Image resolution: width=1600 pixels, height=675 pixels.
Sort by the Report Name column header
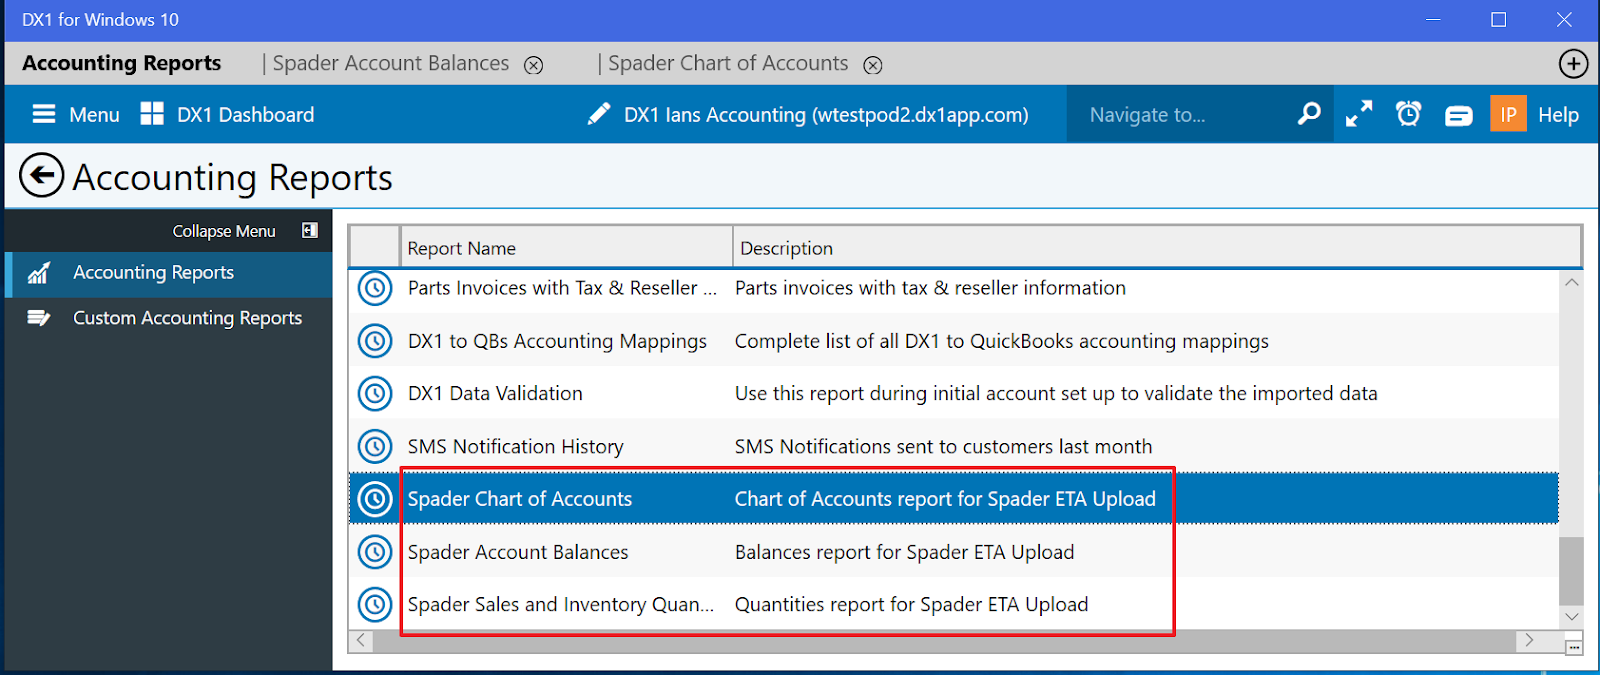(x=566, y=248)
